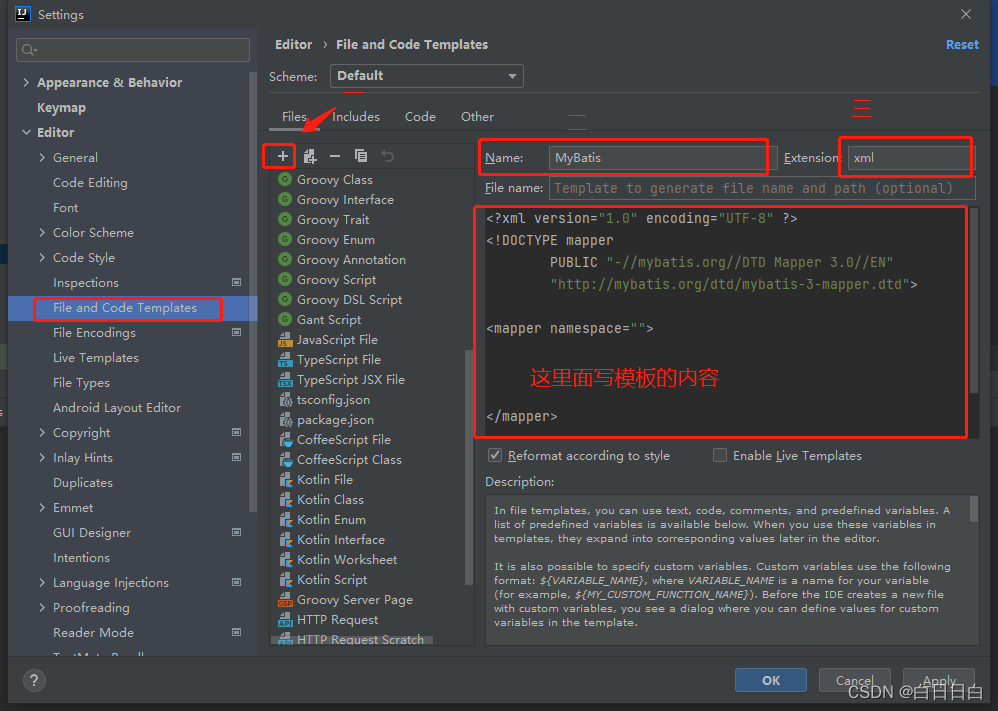
Task: Select the package.json template icon
Action: pos(285,419)
